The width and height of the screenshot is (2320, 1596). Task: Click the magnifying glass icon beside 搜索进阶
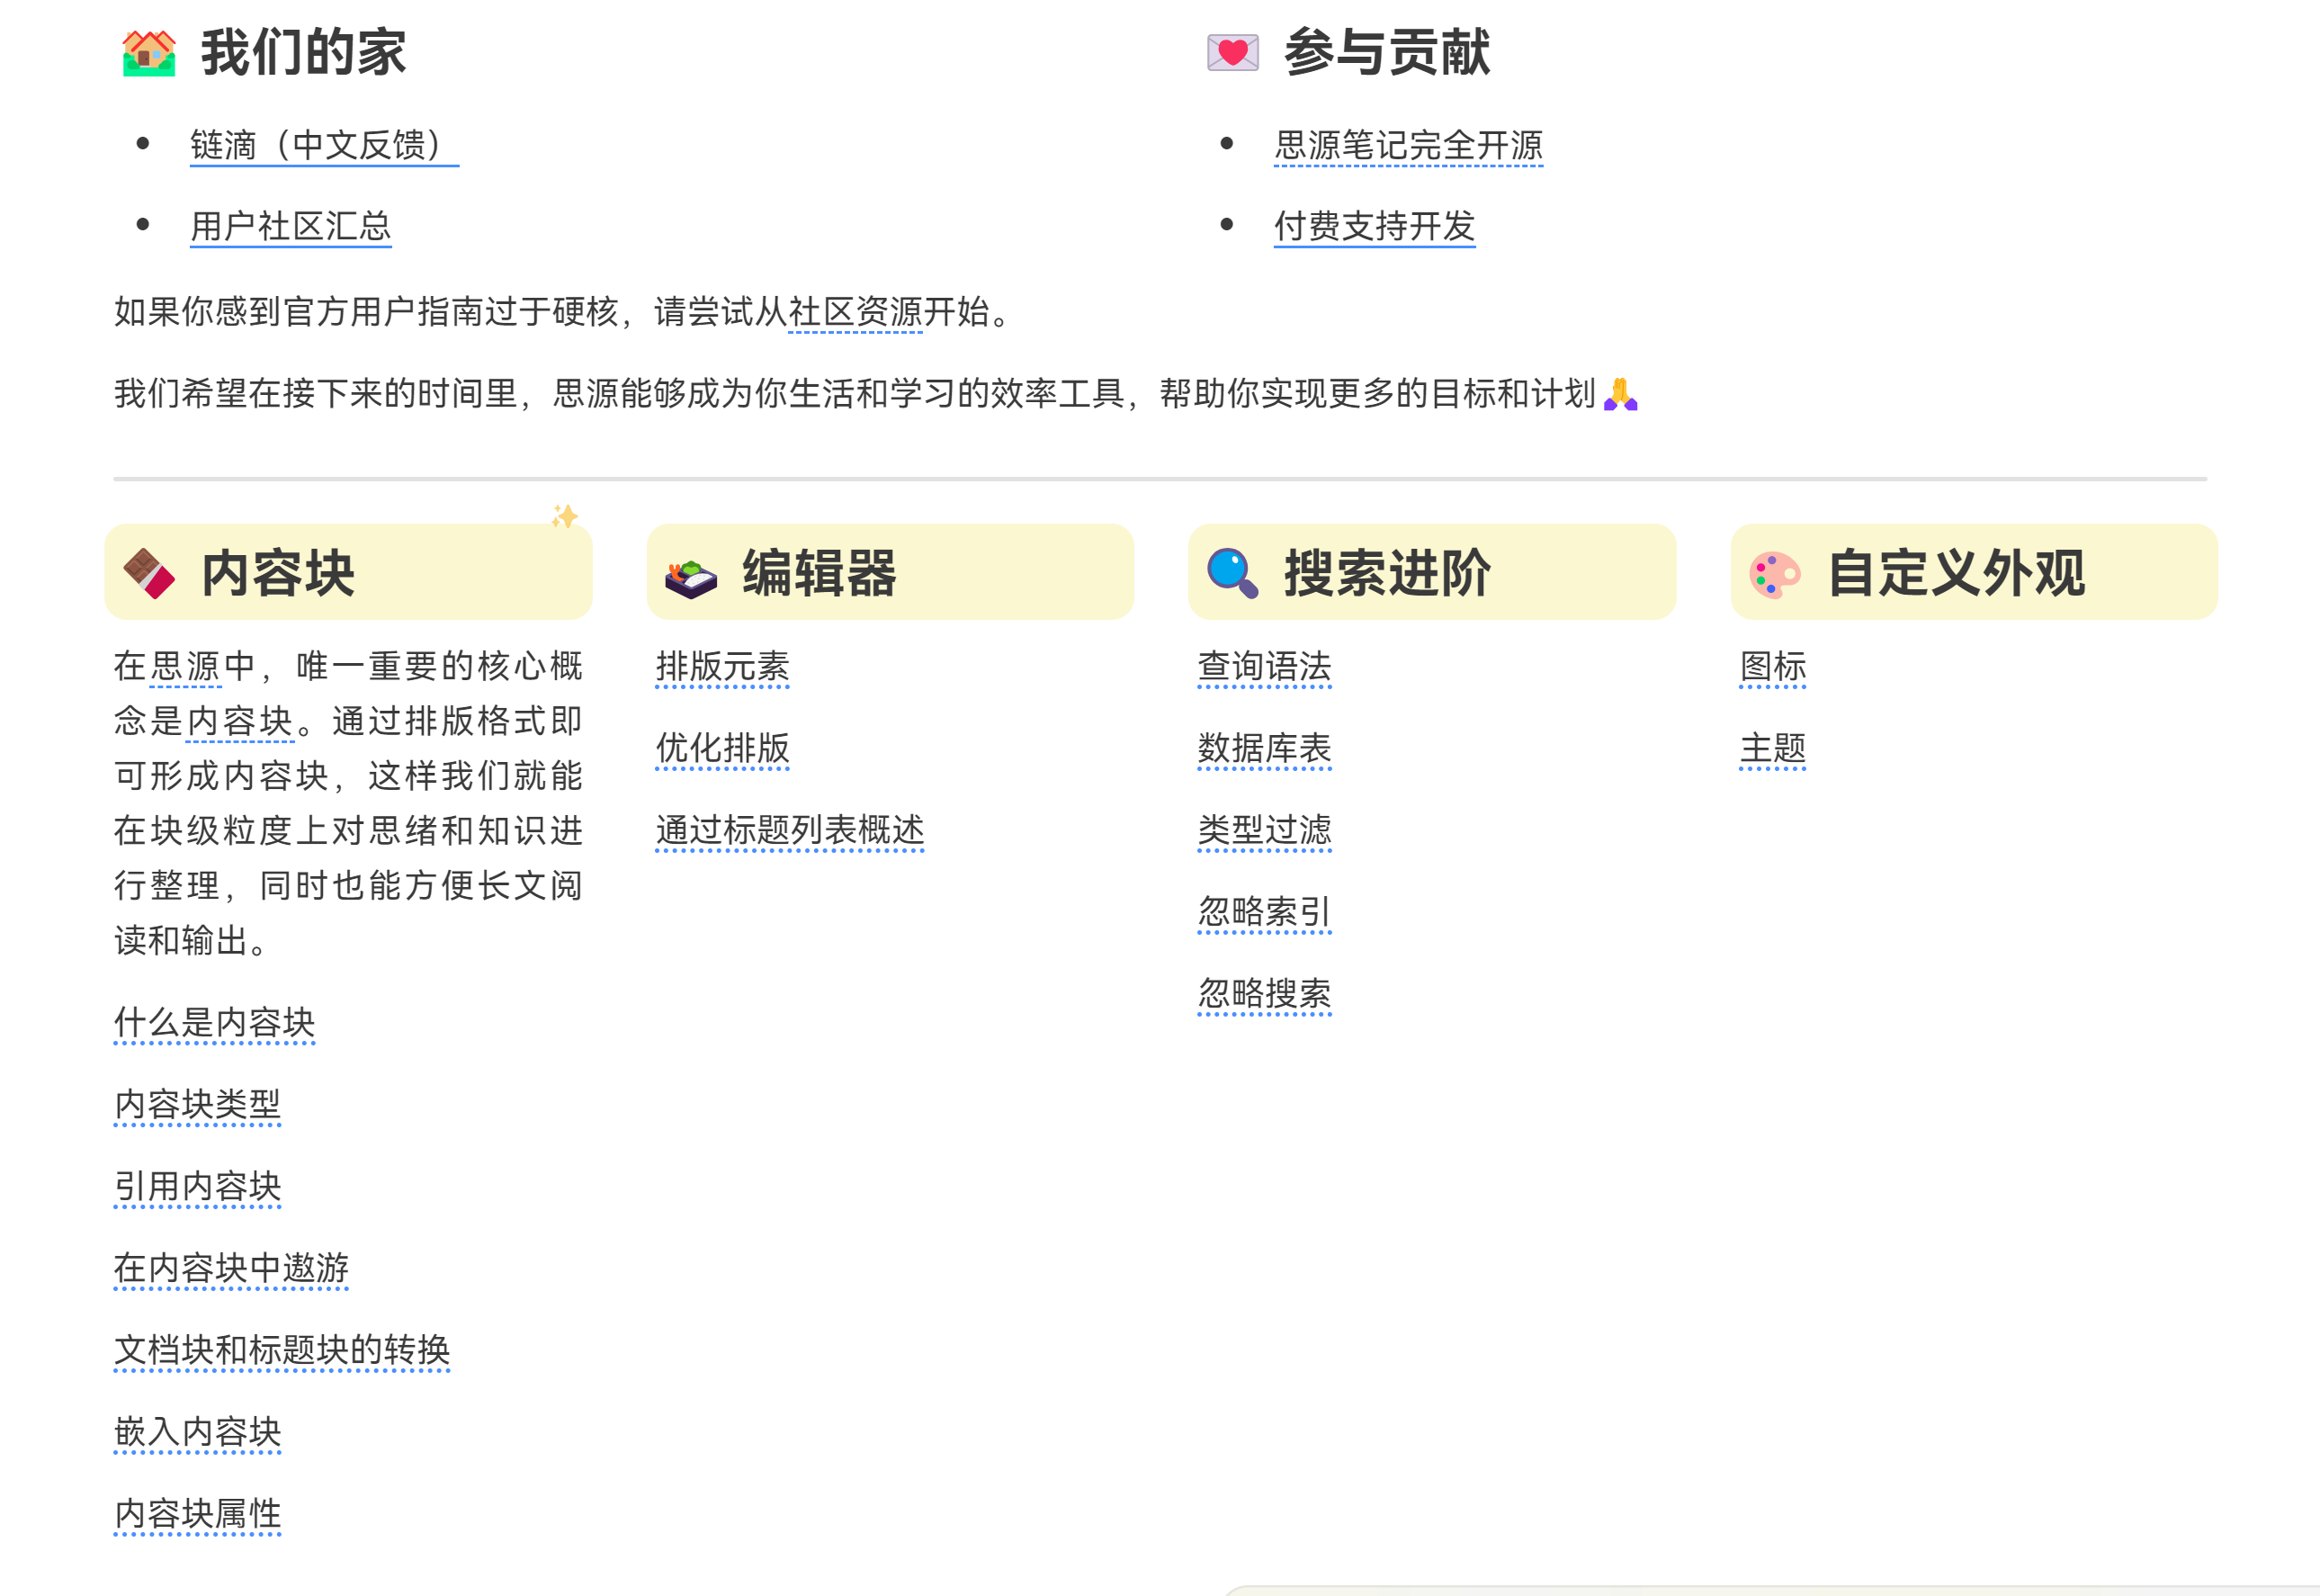click(1232, 574)
